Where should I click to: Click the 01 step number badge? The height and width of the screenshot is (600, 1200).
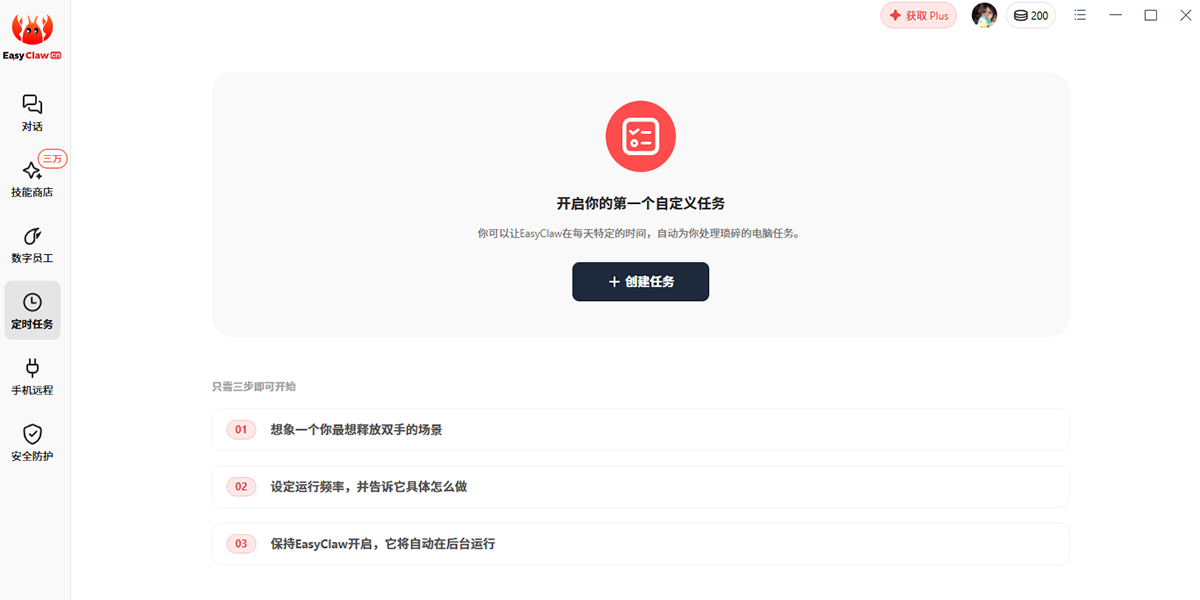(241, 430)
